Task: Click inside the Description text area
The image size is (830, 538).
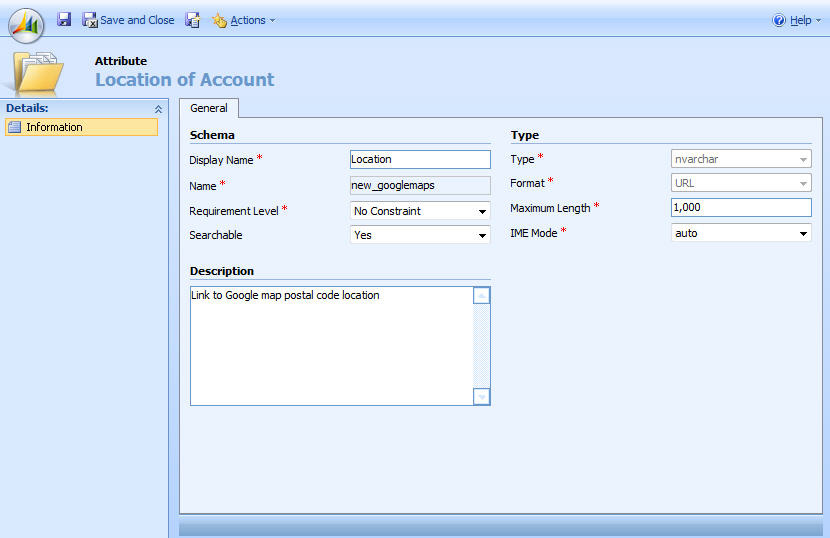Action: [x=330, y=345]
